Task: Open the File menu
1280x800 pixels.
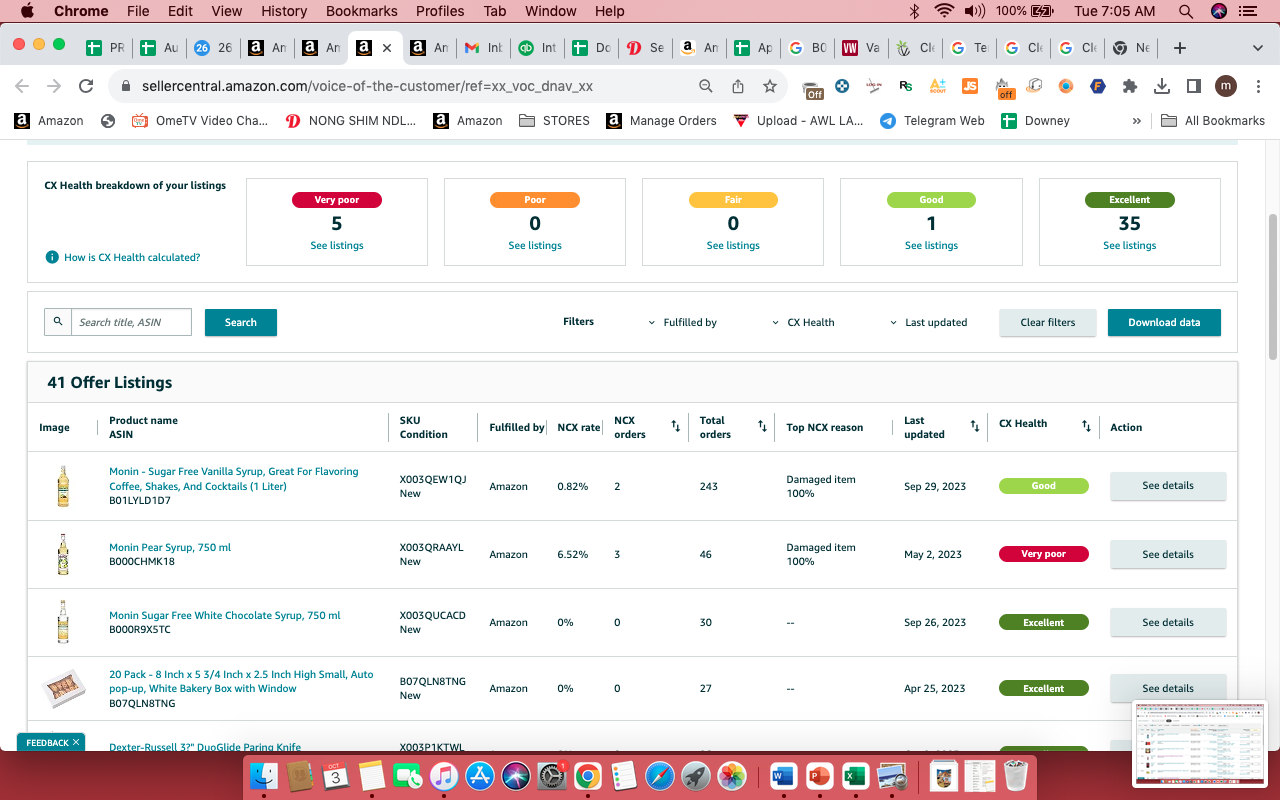Action: pos(138,11)
